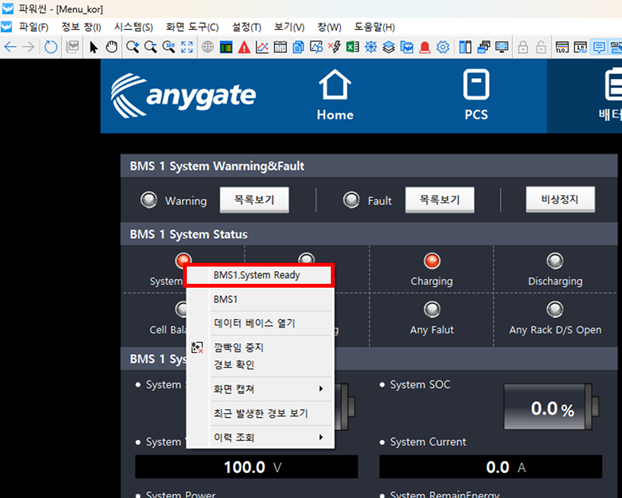622x498 pixels.
Task: Click the Fault indicator lamp
Action: (351, 200)
